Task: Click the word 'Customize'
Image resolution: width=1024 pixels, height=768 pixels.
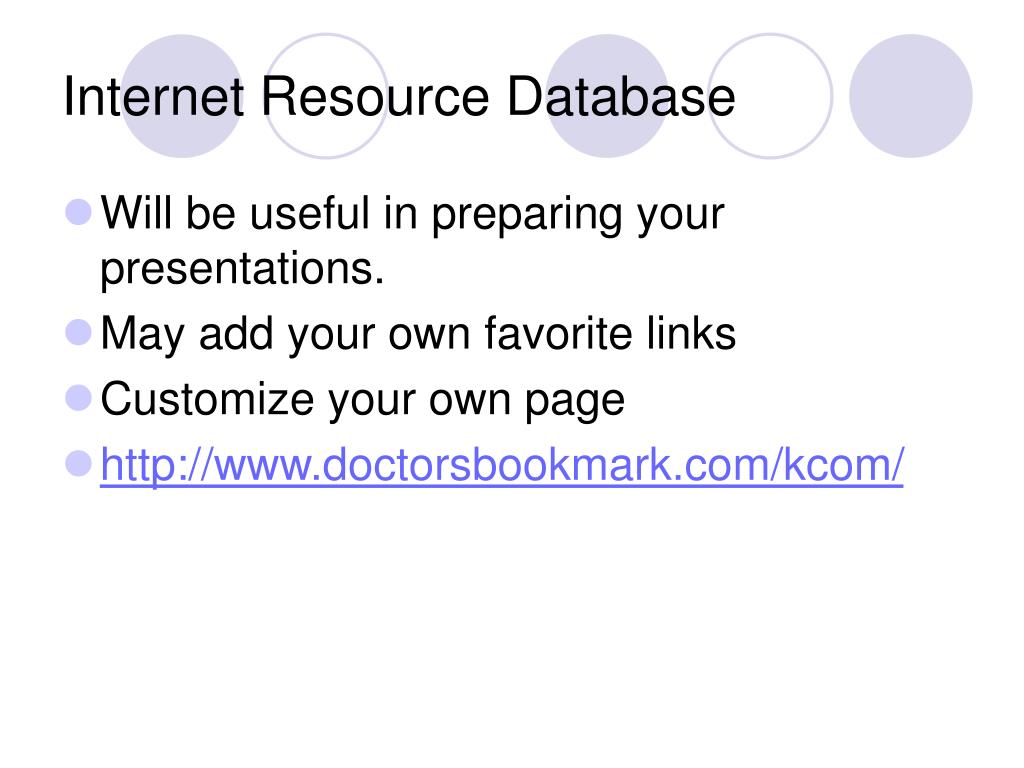Action: [x=207, y=399]
